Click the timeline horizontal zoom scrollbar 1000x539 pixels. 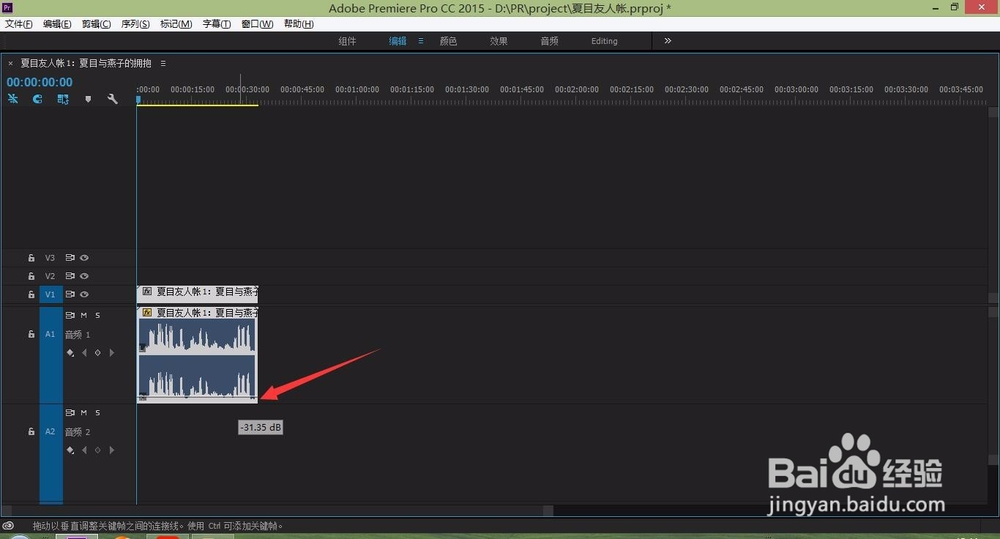pos(277,510)
